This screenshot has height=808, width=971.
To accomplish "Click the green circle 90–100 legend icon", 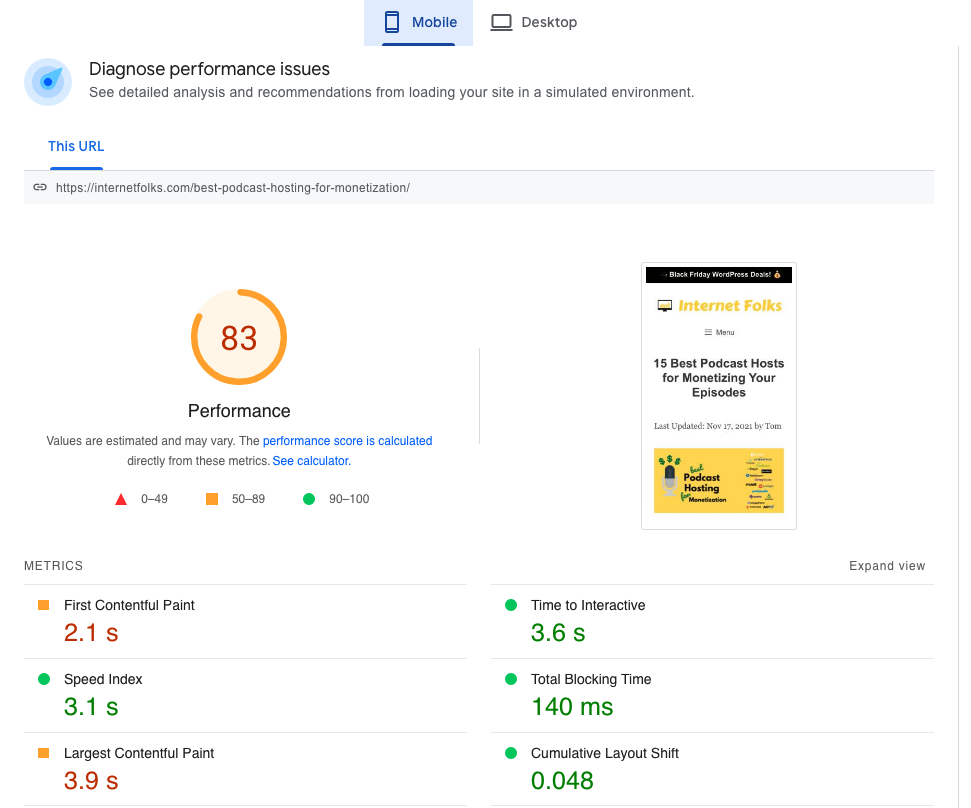I will point(309,499).
